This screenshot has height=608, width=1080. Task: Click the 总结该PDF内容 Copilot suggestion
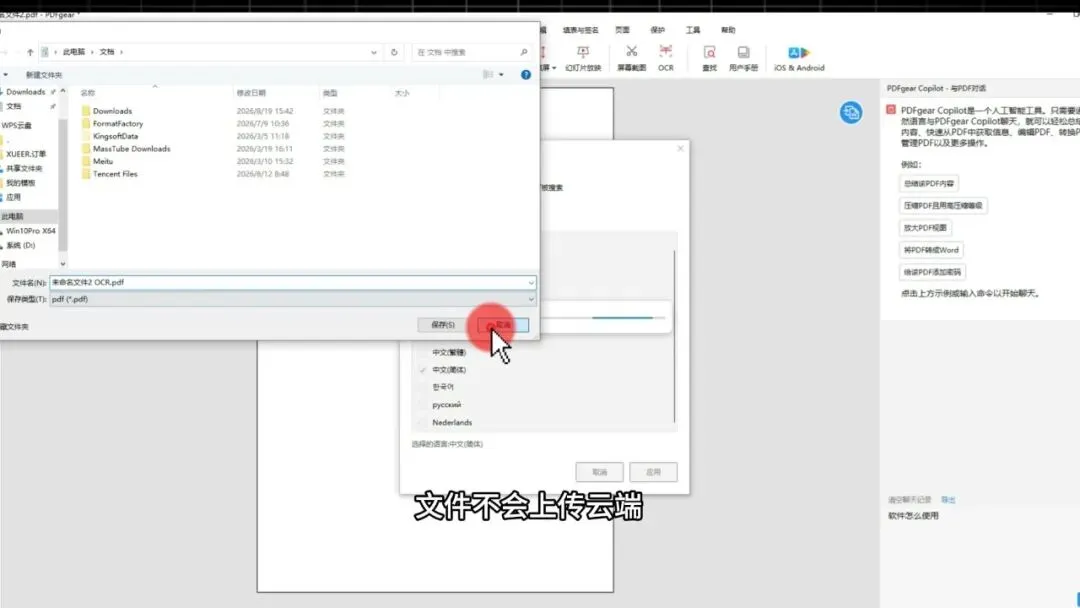(928, 183)
